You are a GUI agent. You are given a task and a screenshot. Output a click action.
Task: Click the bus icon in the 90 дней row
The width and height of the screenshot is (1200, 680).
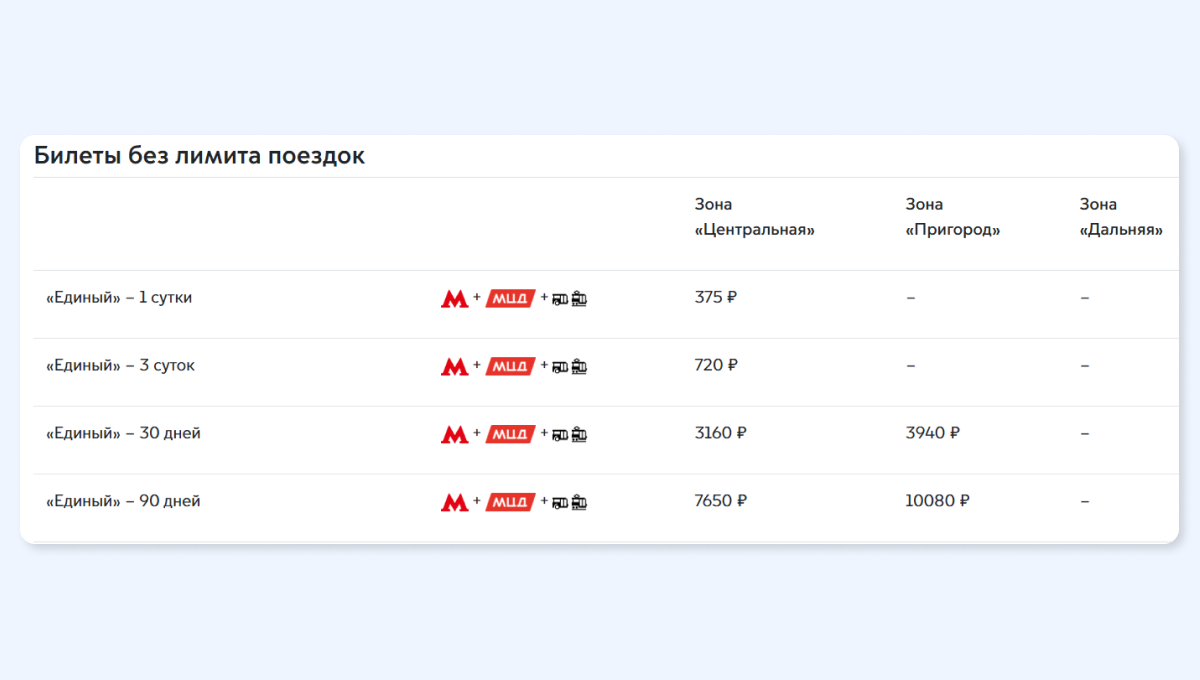coord(560,502)
